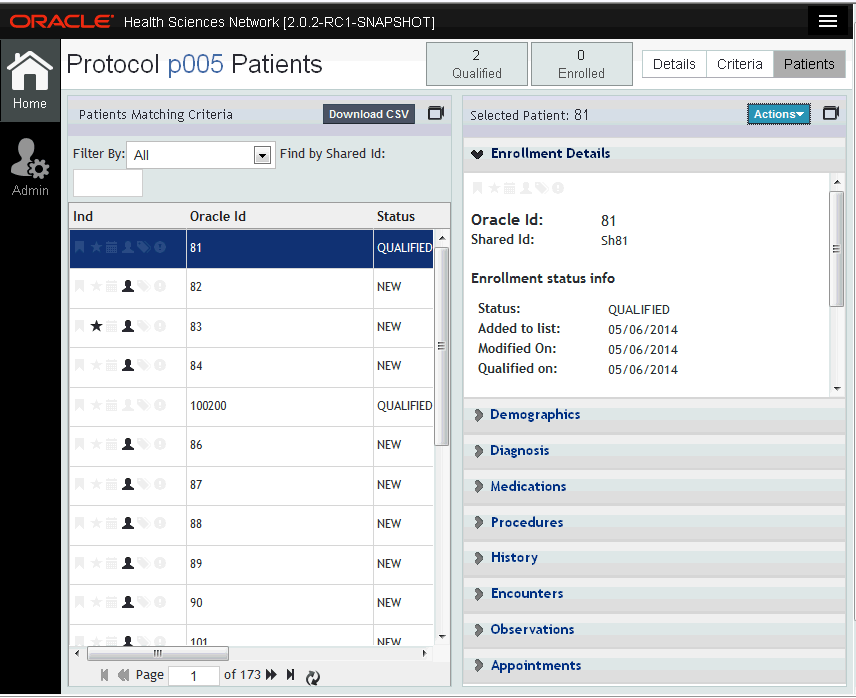This screenshot has width=856, height=698.
Task: Toggle the star indicator for patient 86
Action: click(96, 444)
